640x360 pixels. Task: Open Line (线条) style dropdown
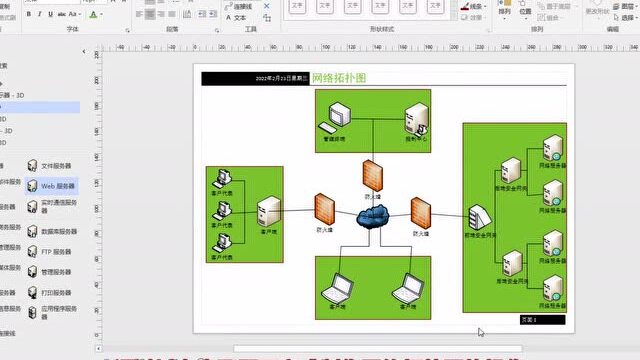point(473,7)
